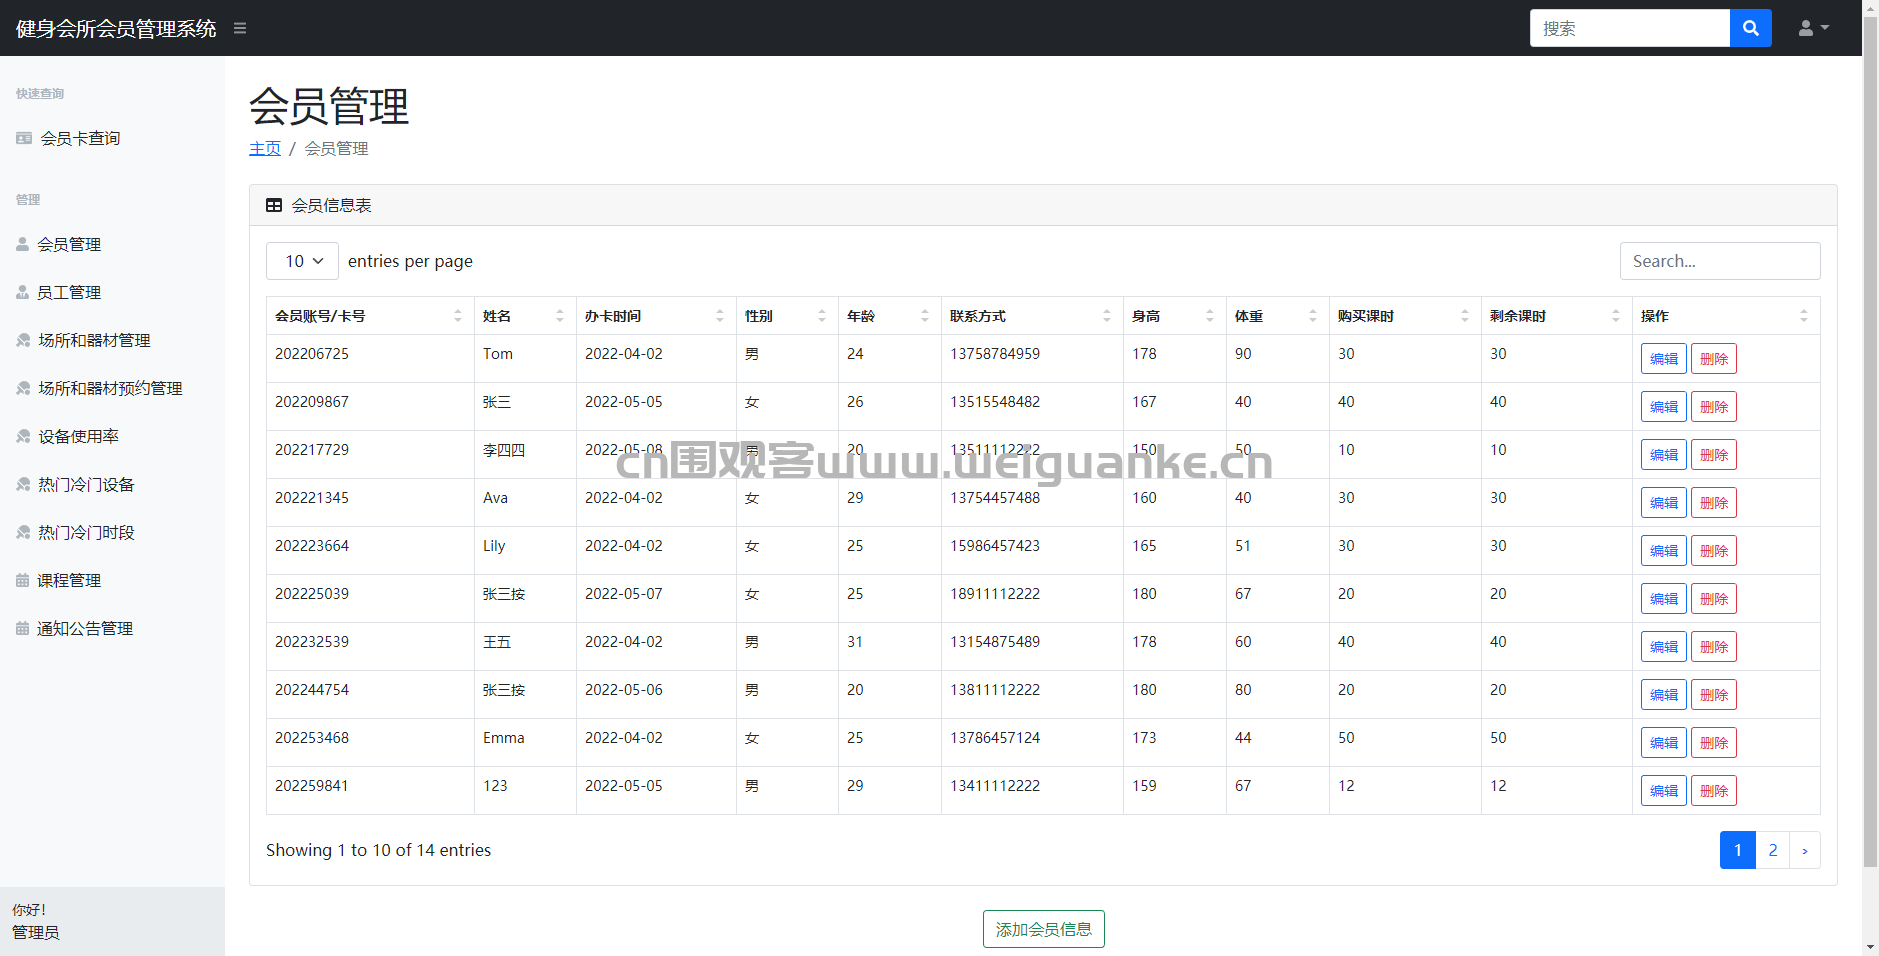Click 添加会员信息 button
Image resolution: width=1879 pixels, height=956 pixels.
click(1043, 929)
